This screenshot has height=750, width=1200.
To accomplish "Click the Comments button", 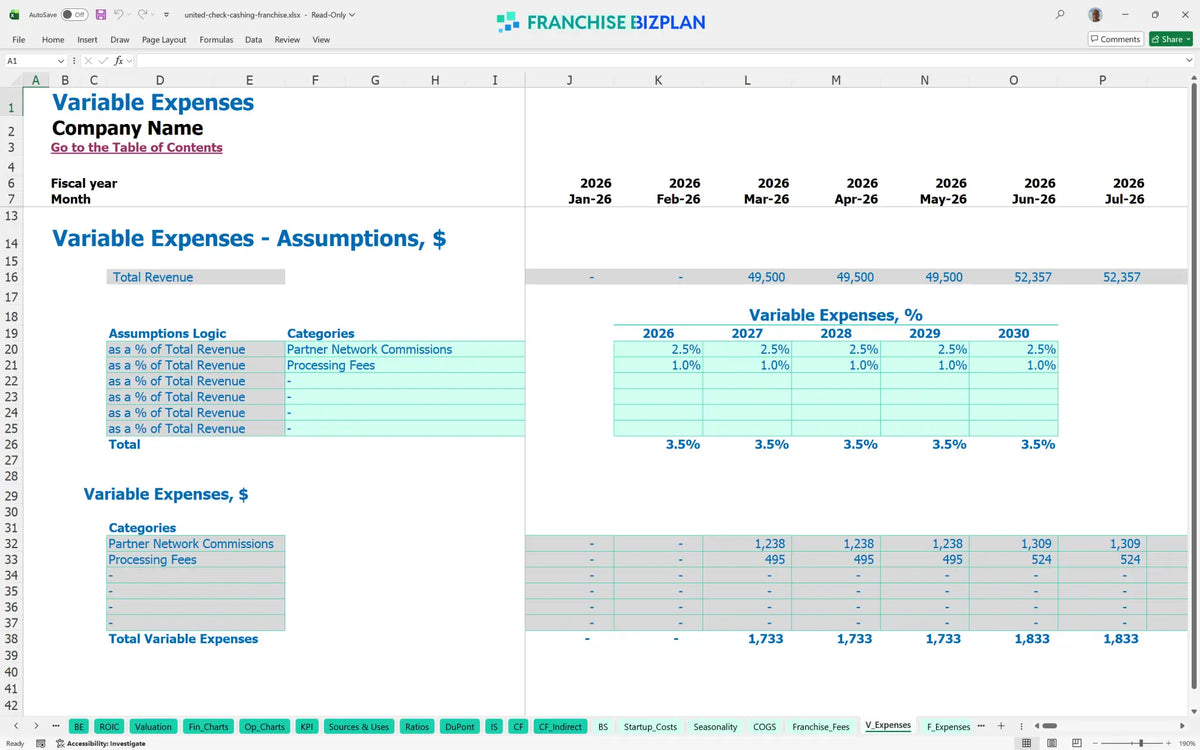I will 1115,39.
